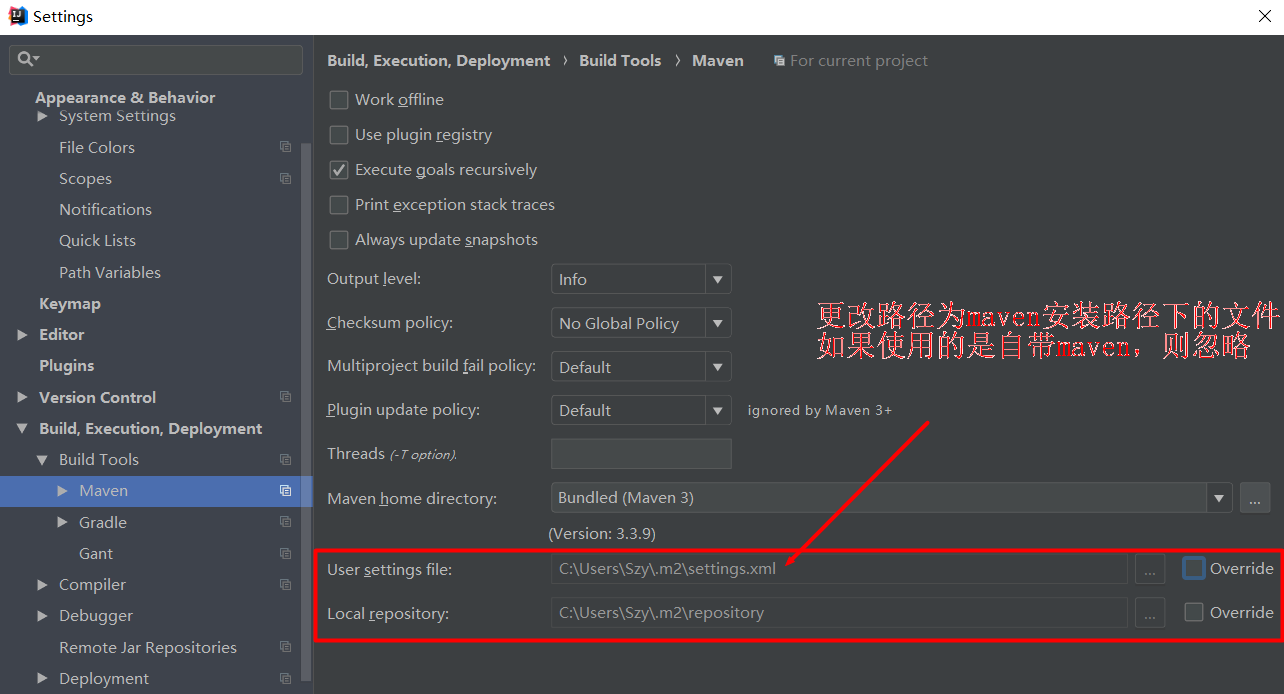1284x694 pixels.
Task: Select Scopes in settings tree
Action: tap(85, 178)
